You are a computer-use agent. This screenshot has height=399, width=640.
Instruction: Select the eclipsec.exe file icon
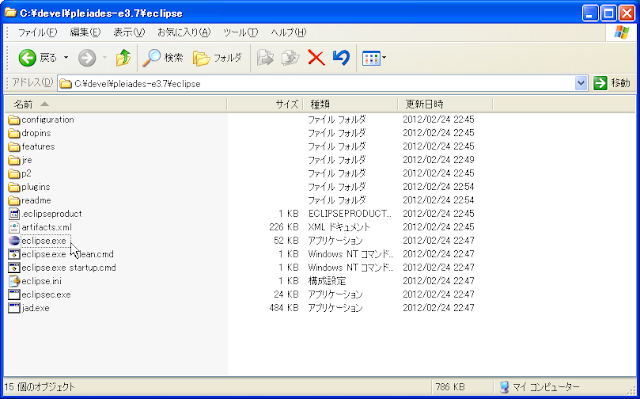coord(14,295)
